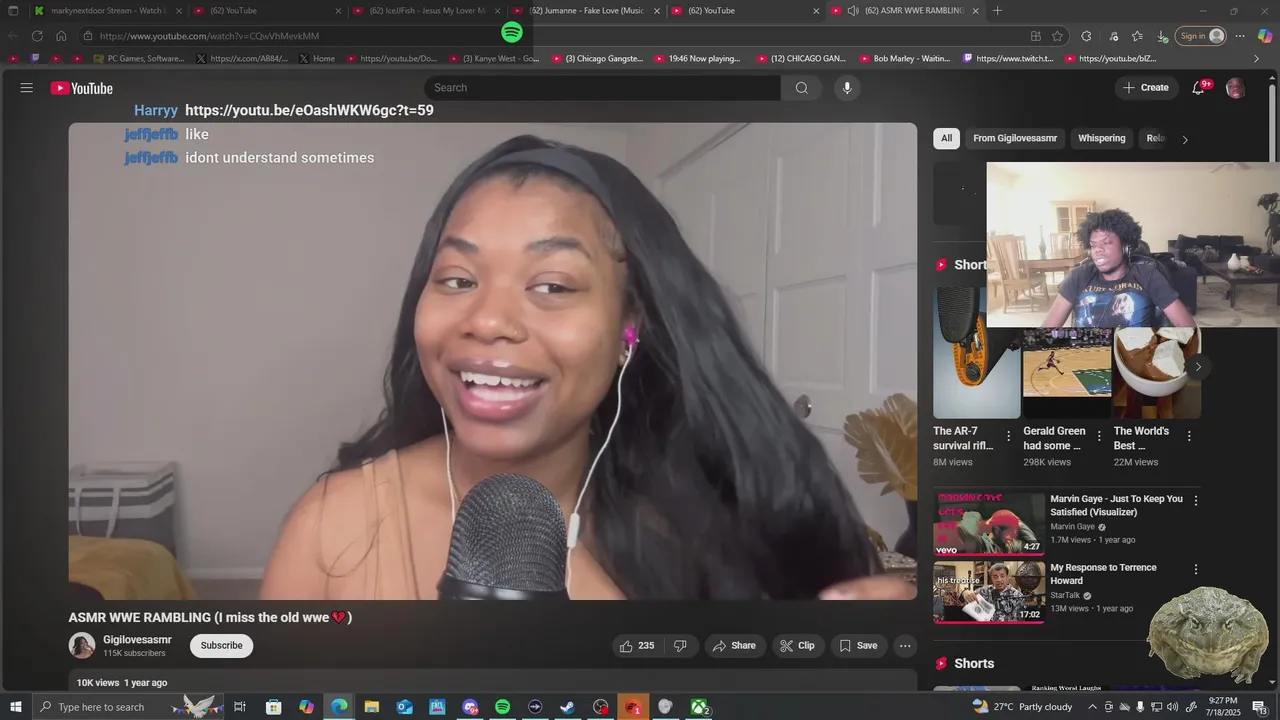Screen dimensions: 1280x720
Task: Open the account avatar menu
Action: (x=1236, y=88)
